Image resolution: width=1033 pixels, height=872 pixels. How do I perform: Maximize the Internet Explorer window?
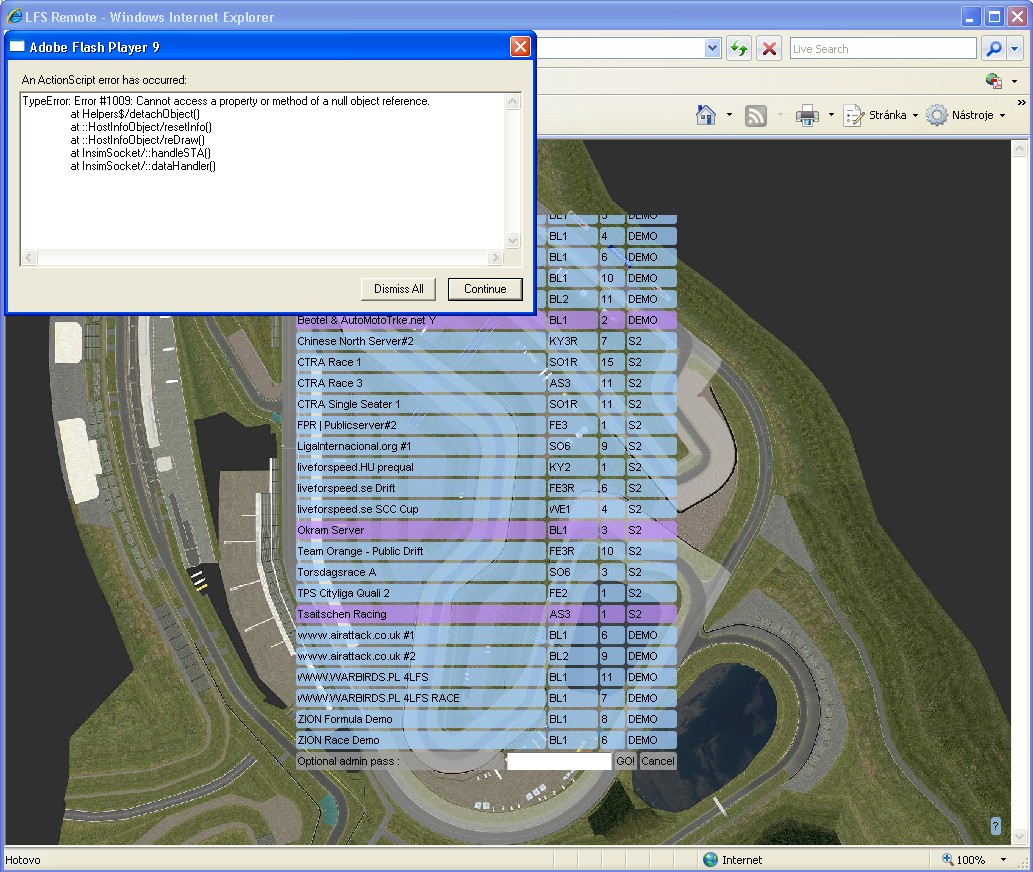tap(994, 16)
